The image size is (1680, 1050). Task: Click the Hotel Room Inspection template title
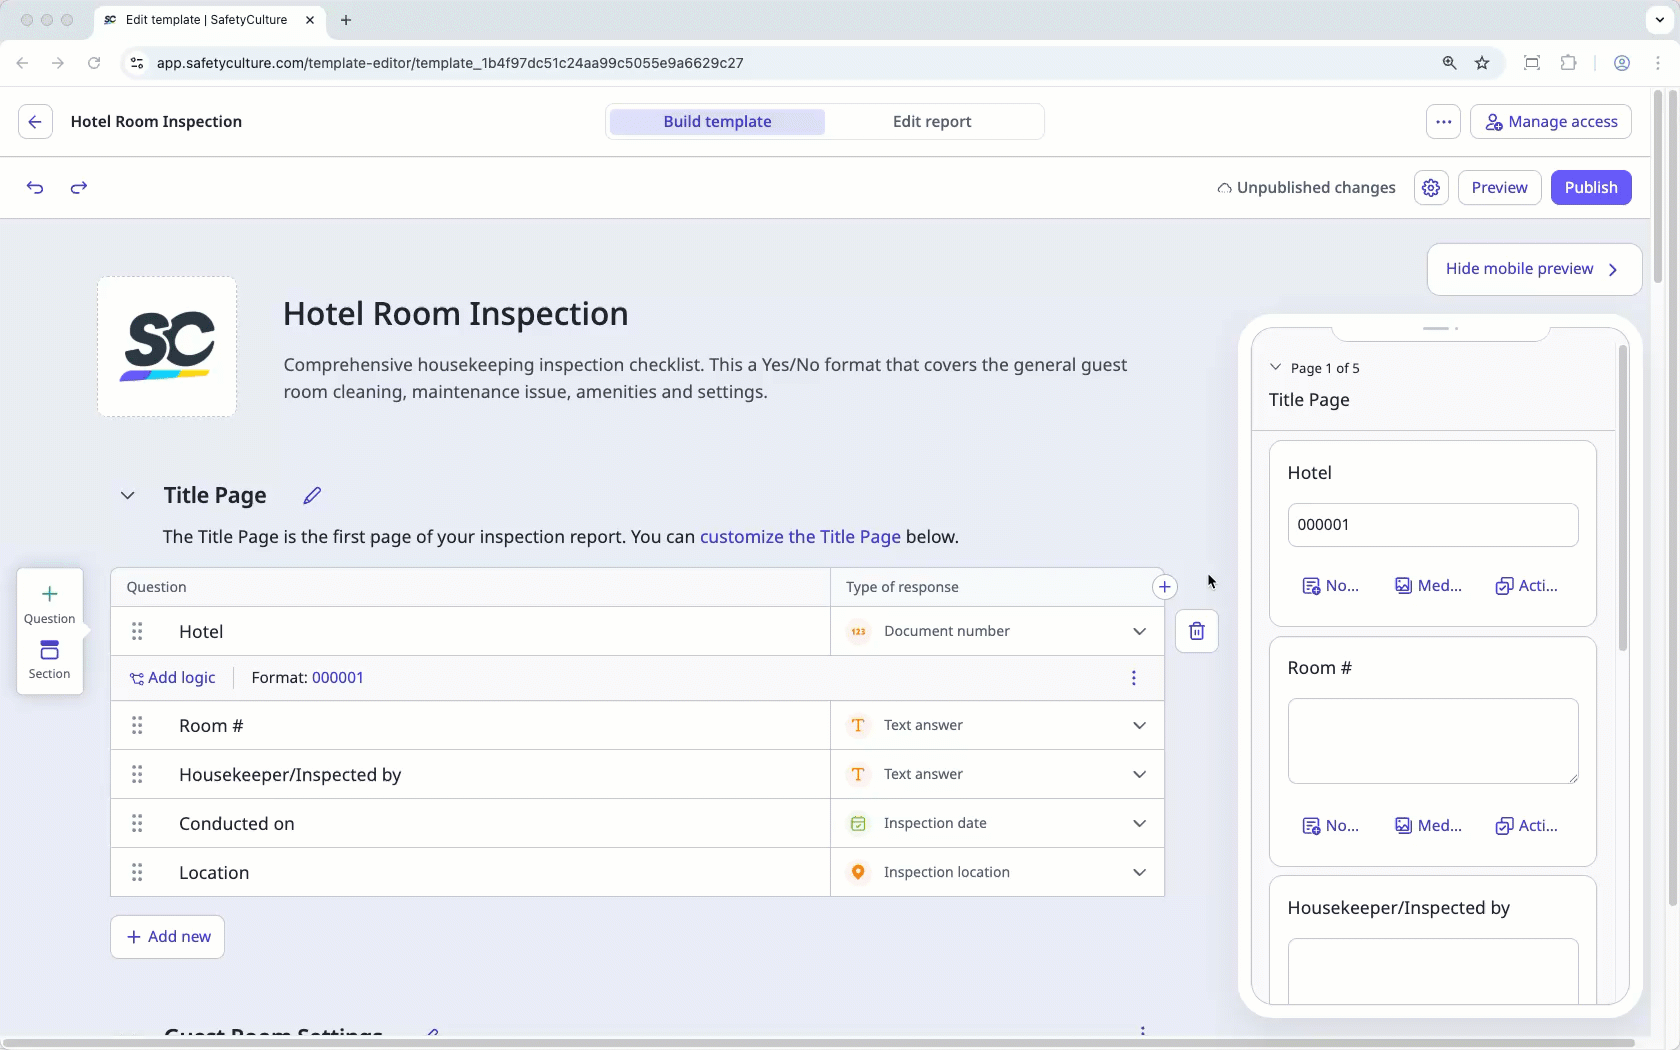(x=456, y=314)
